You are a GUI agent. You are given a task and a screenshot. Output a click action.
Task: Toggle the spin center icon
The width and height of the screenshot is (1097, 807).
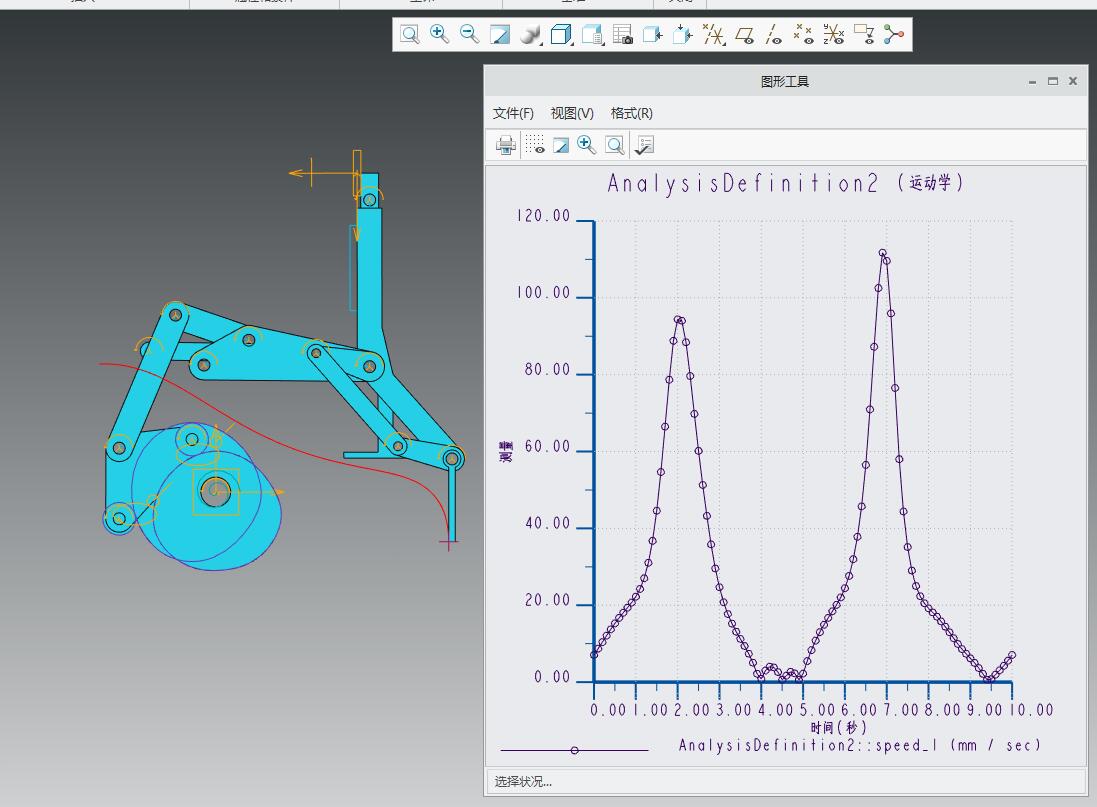(x=893, y=34)
